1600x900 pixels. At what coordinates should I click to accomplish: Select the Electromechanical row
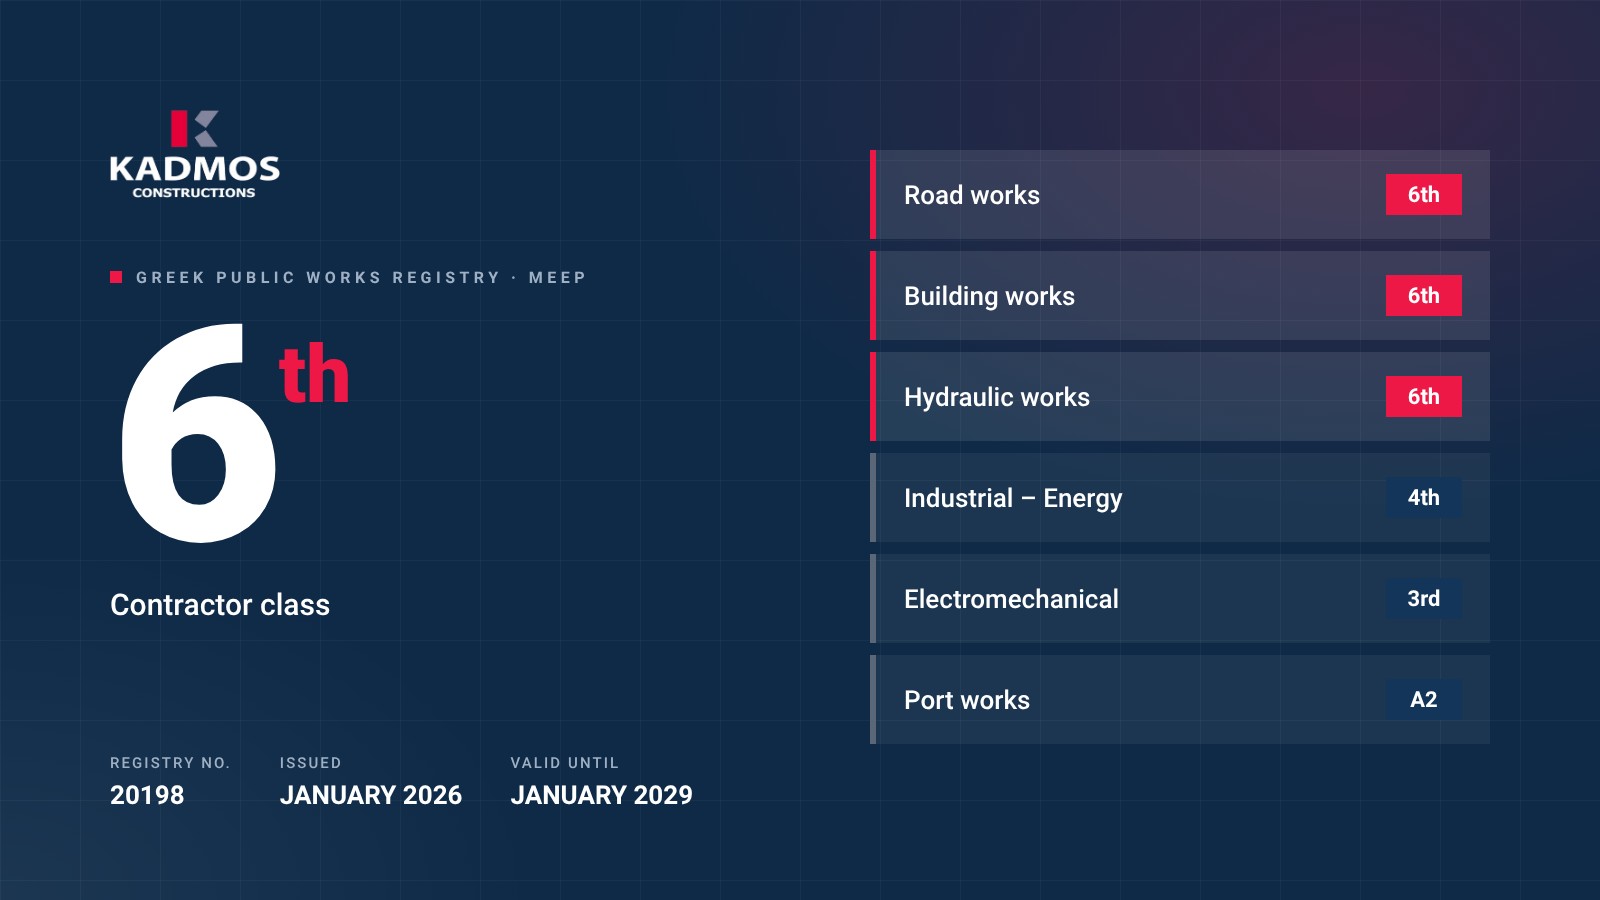tap(1180, 599)
